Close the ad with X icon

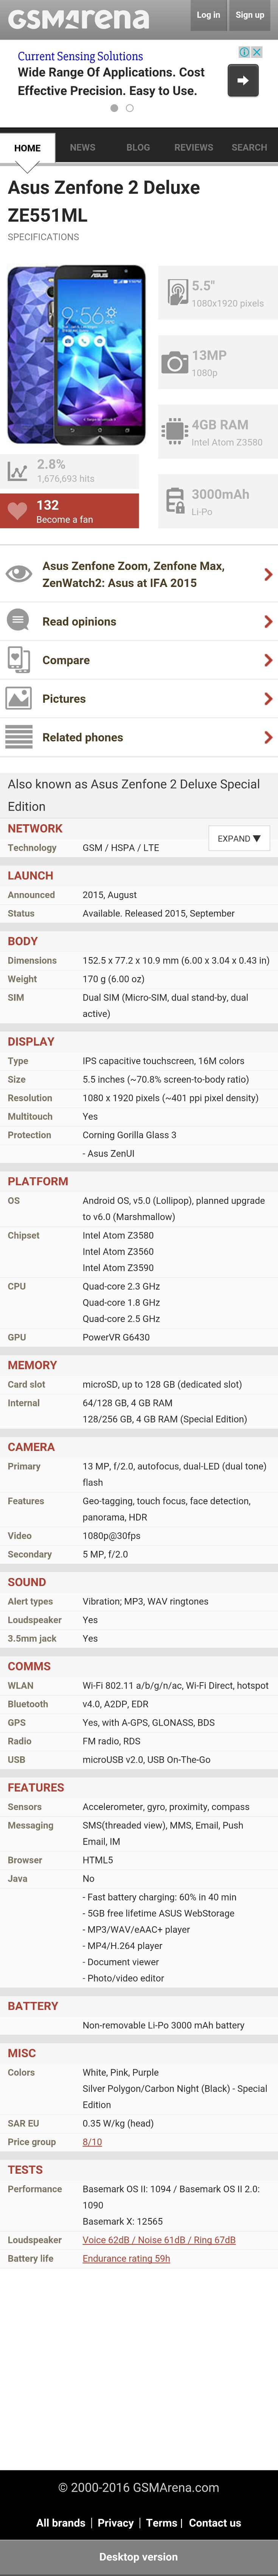(x=257, y=52)
